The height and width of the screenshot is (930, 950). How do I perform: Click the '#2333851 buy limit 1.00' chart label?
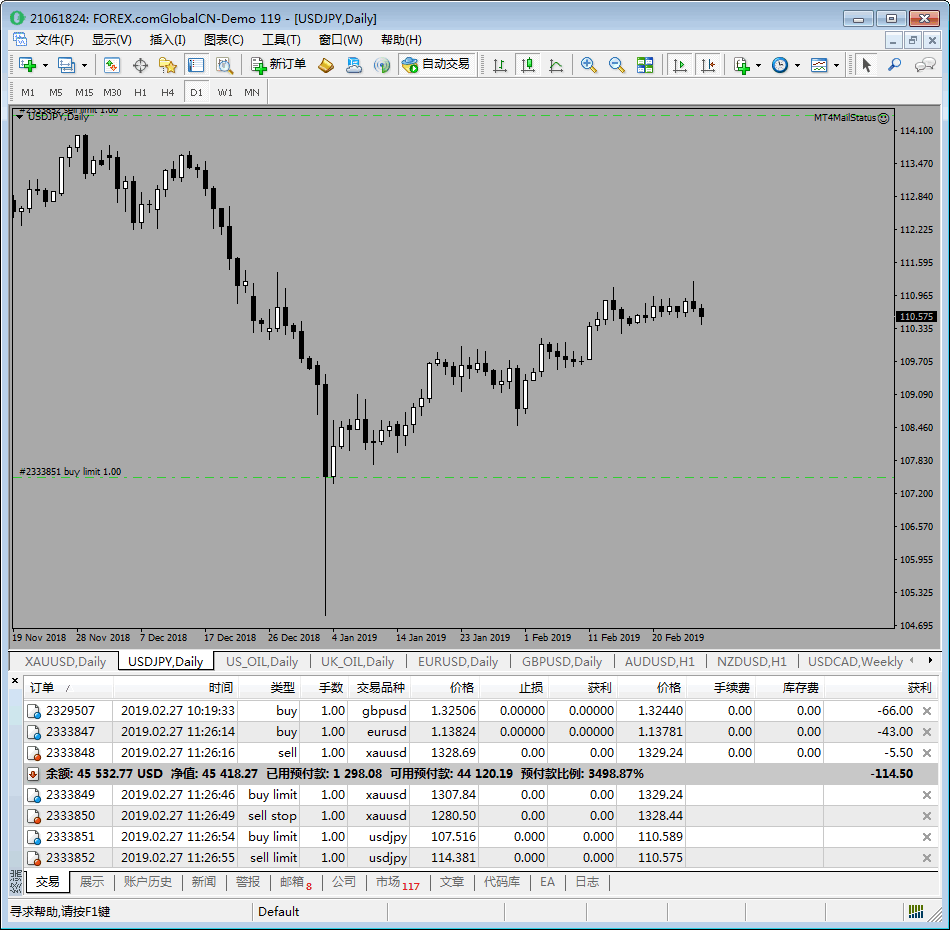click(70, 471)
